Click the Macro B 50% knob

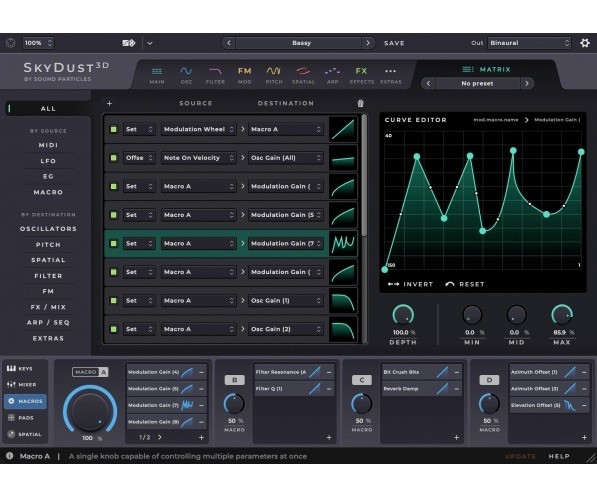[234, 404]
